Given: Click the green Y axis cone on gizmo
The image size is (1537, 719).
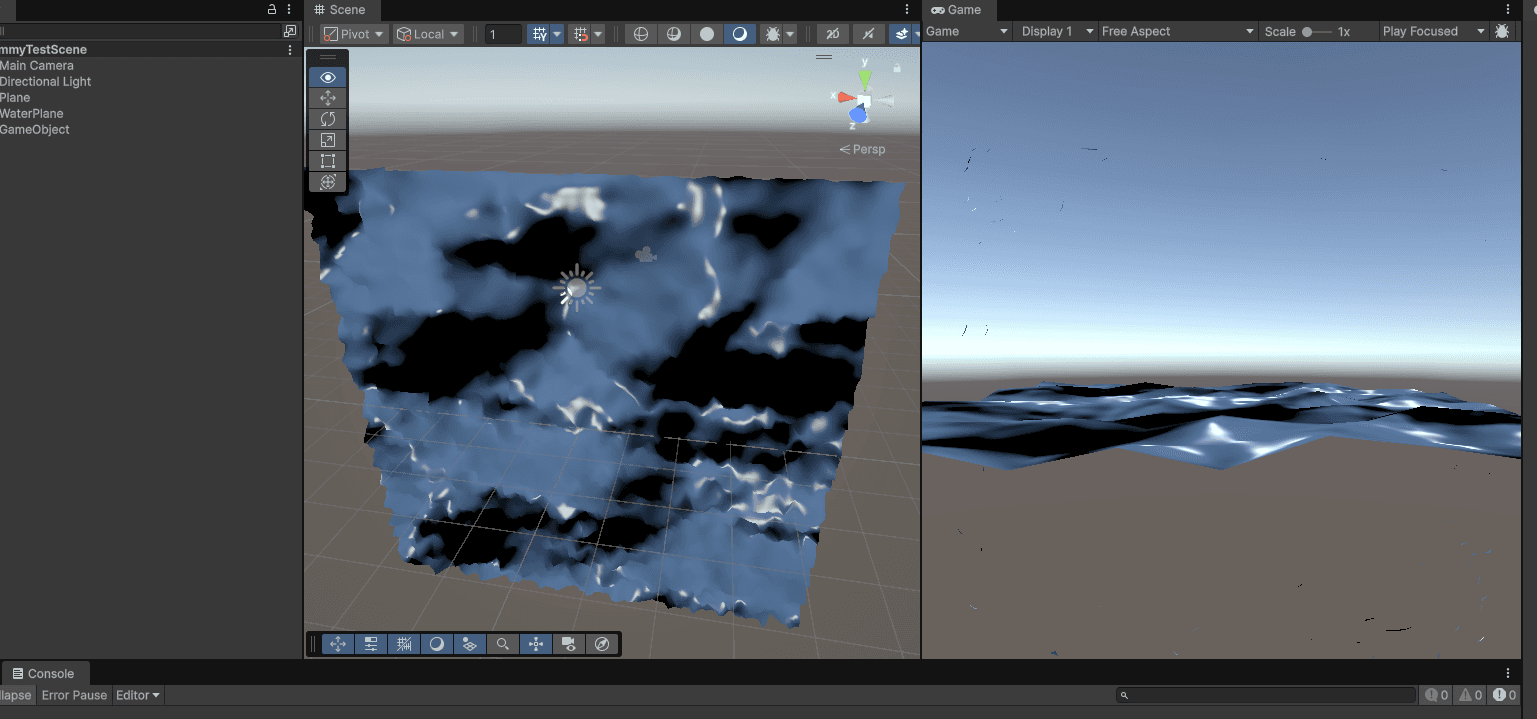Looking at the screenshot, I should [865, 78].
